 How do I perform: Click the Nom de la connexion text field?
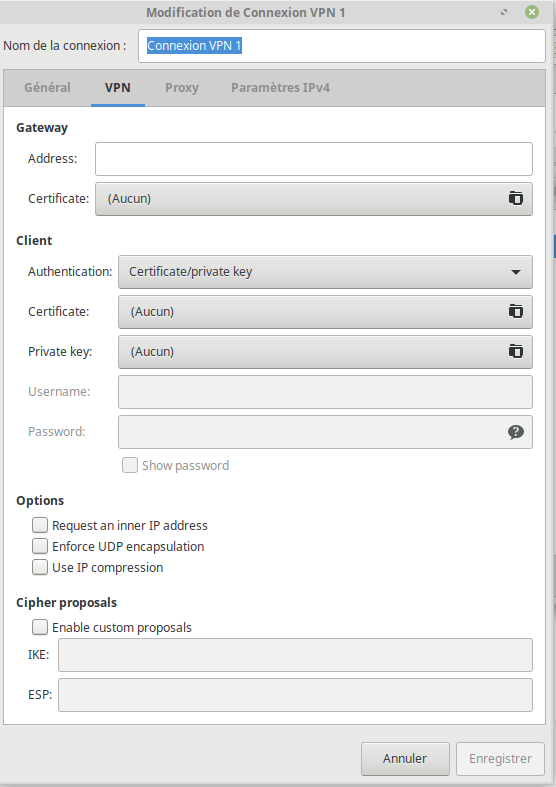(x=342, y=46)
